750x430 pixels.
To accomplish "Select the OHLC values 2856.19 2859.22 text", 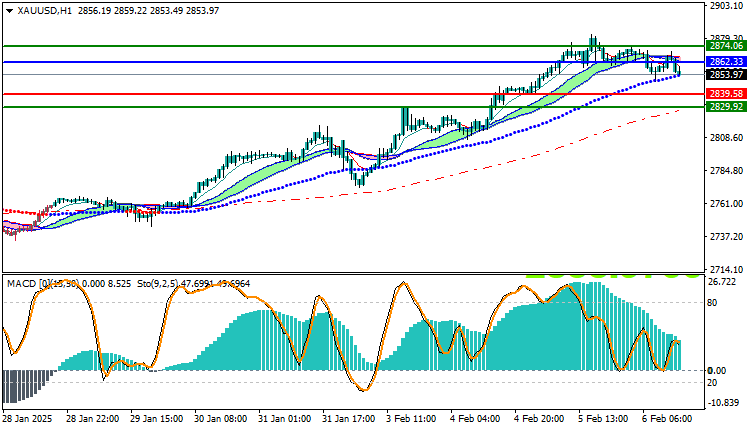I will tap(112, 11).
